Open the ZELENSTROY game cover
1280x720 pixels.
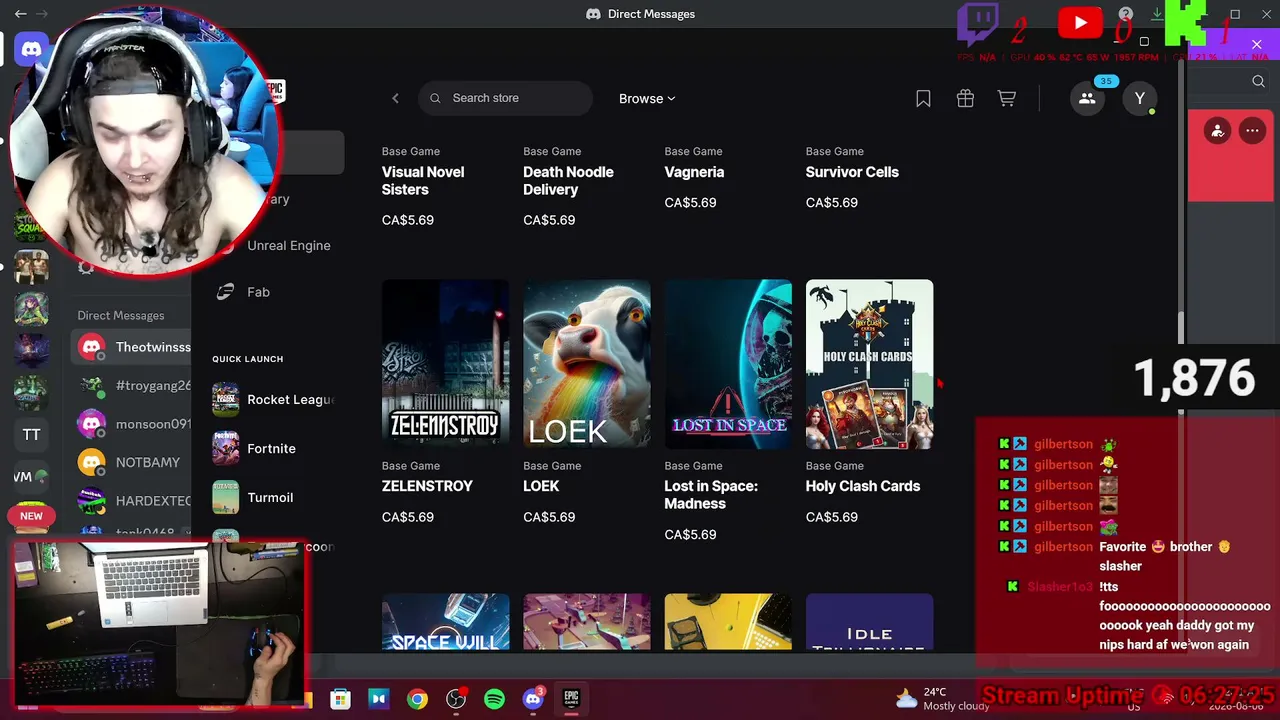click(x=445, y=364)
